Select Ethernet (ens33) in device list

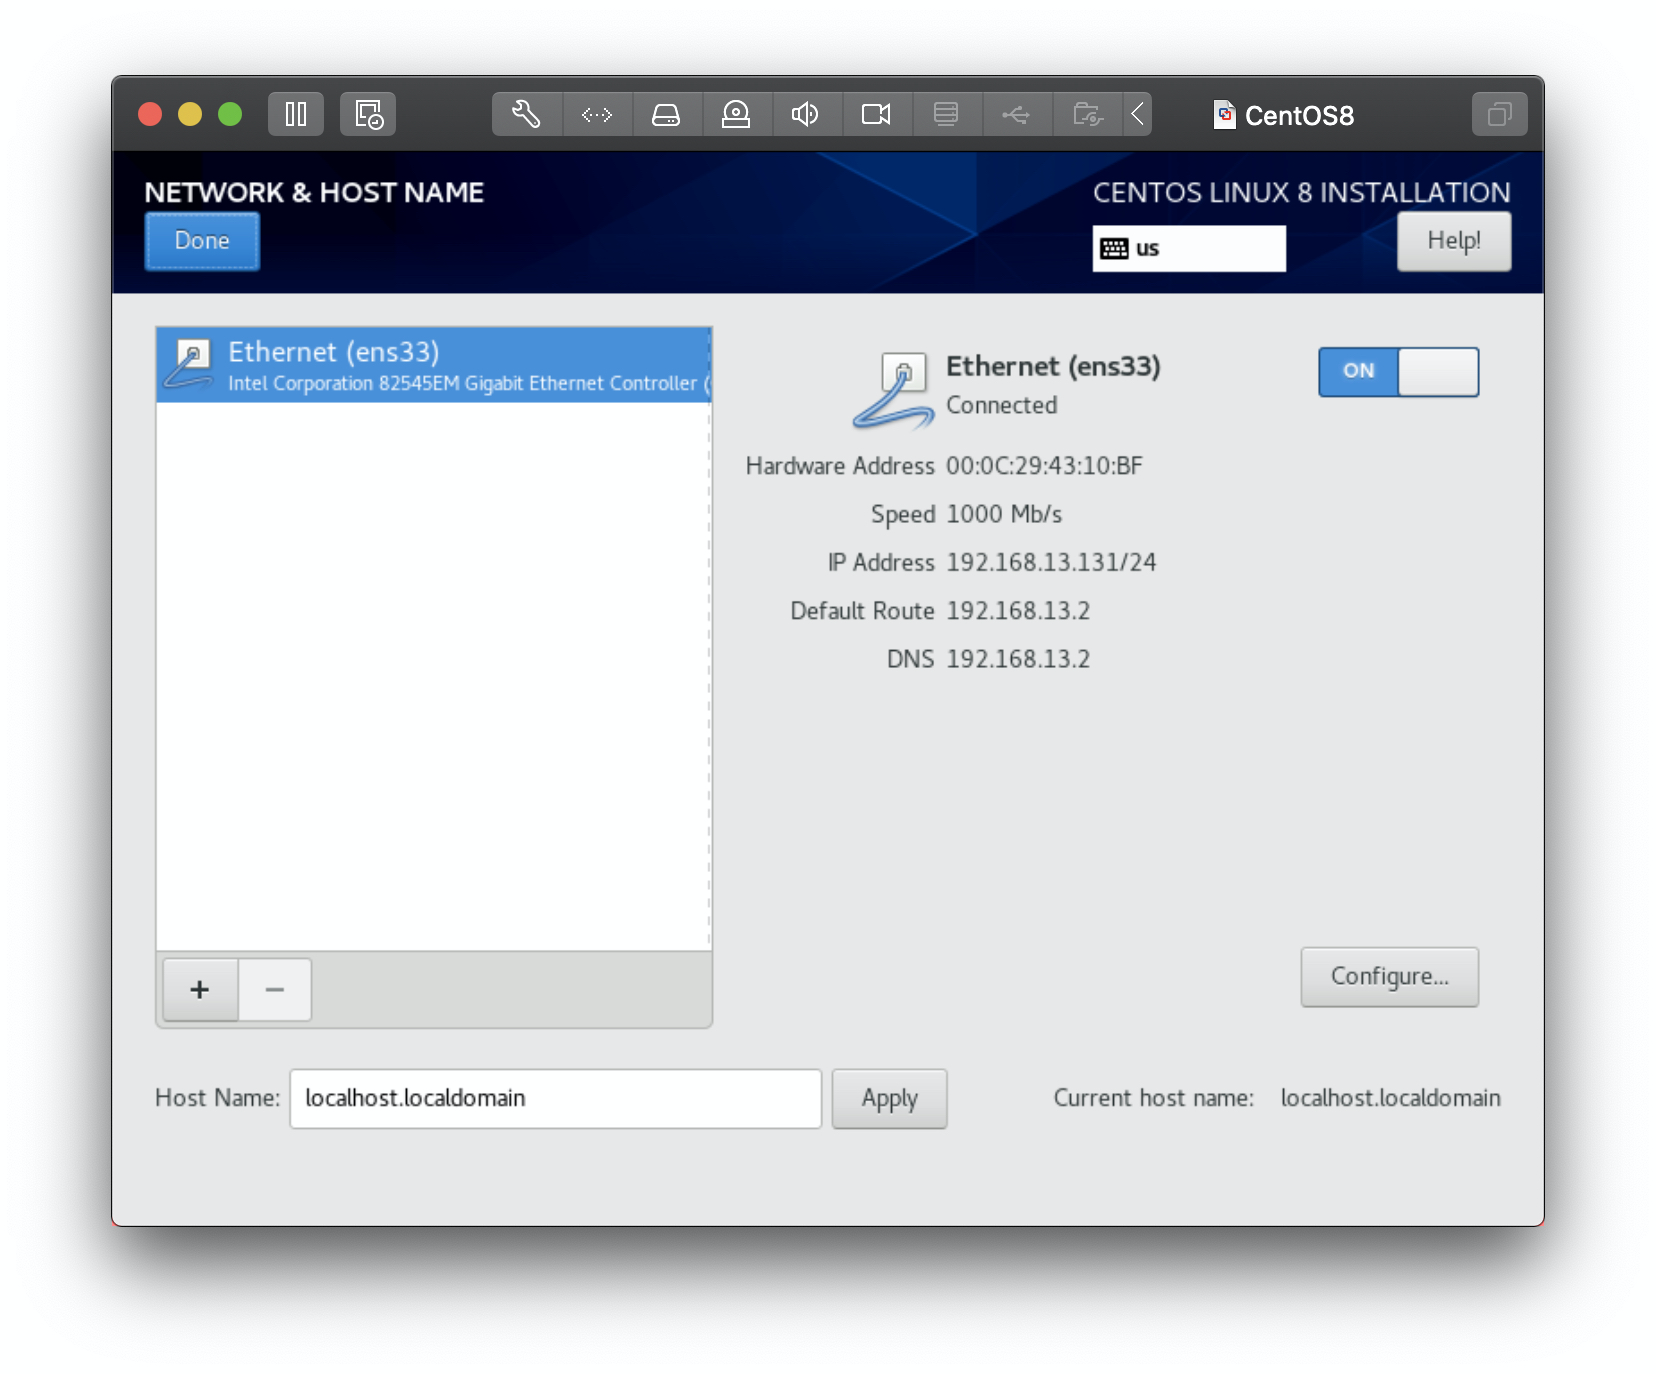433,365
